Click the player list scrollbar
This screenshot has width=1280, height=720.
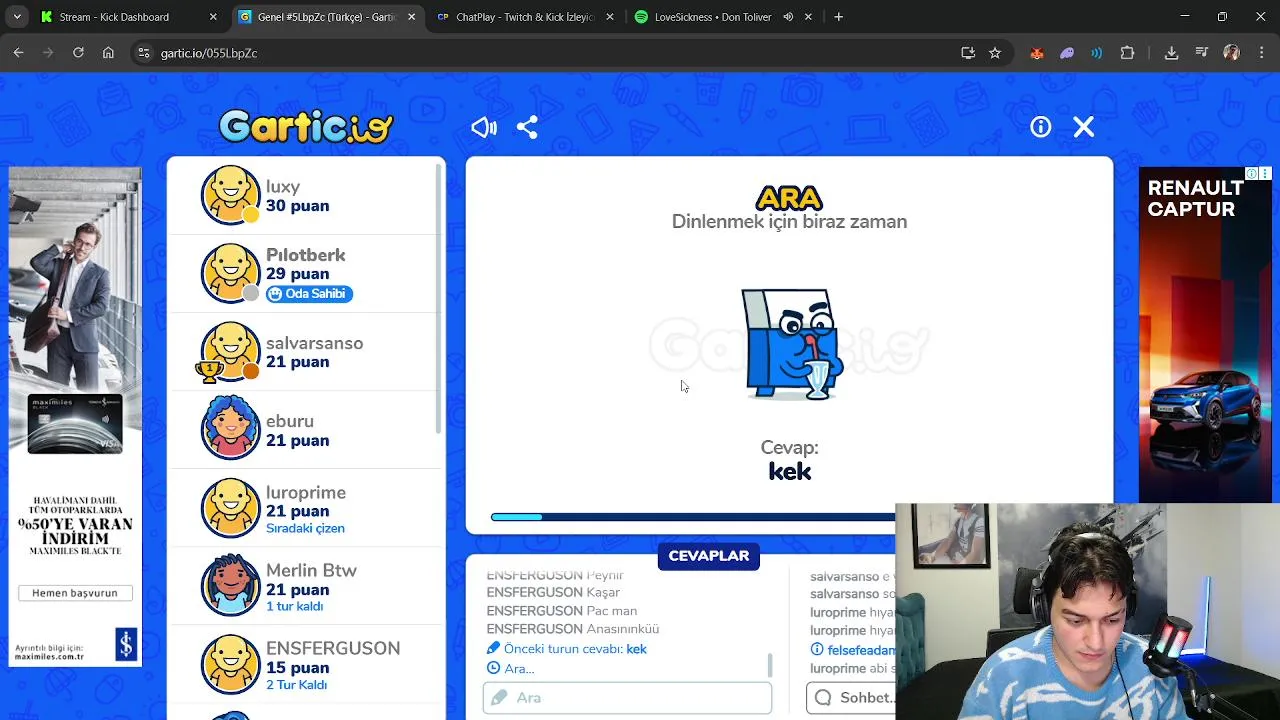pyautogui.click(x=439, y=298)
